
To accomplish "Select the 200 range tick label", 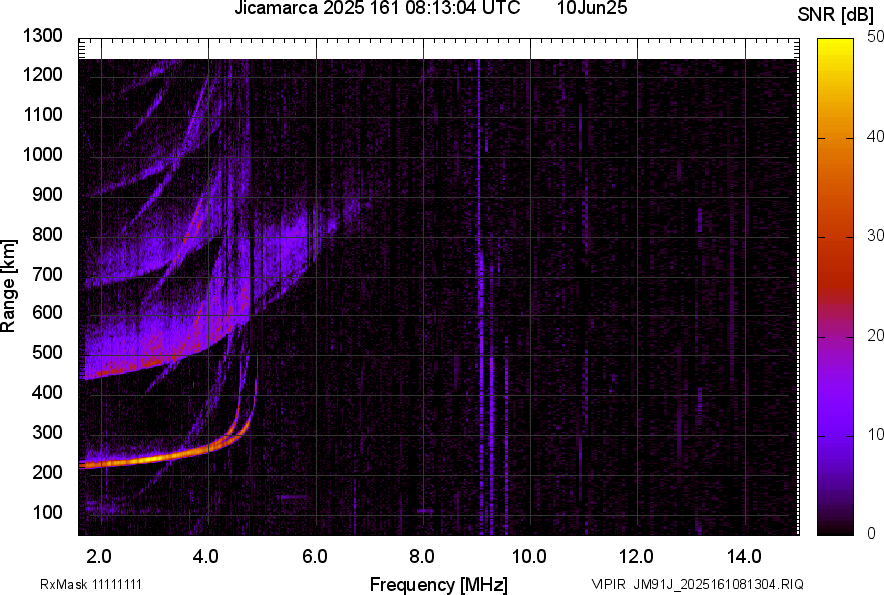I will (47, 472).
